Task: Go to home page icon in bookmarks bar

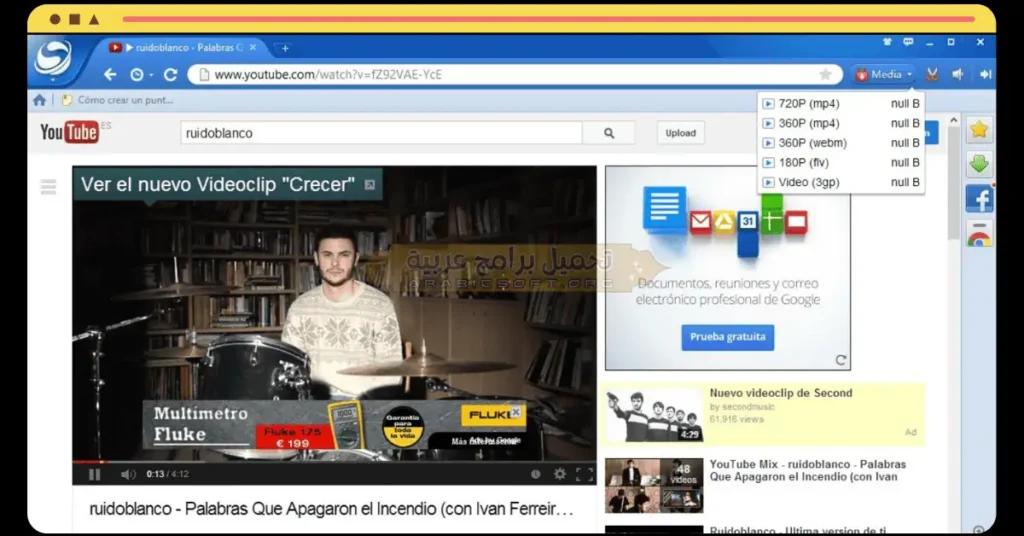Action: coord(39,100)
